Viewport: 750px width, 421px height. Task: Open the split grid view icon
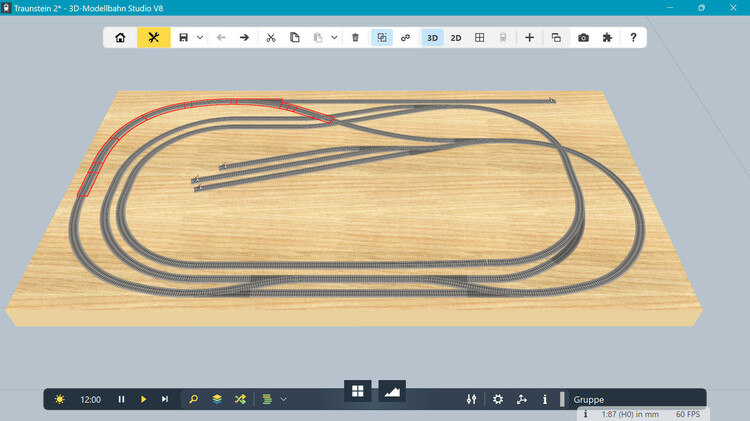pyautogui.click(x=480, y=37)
